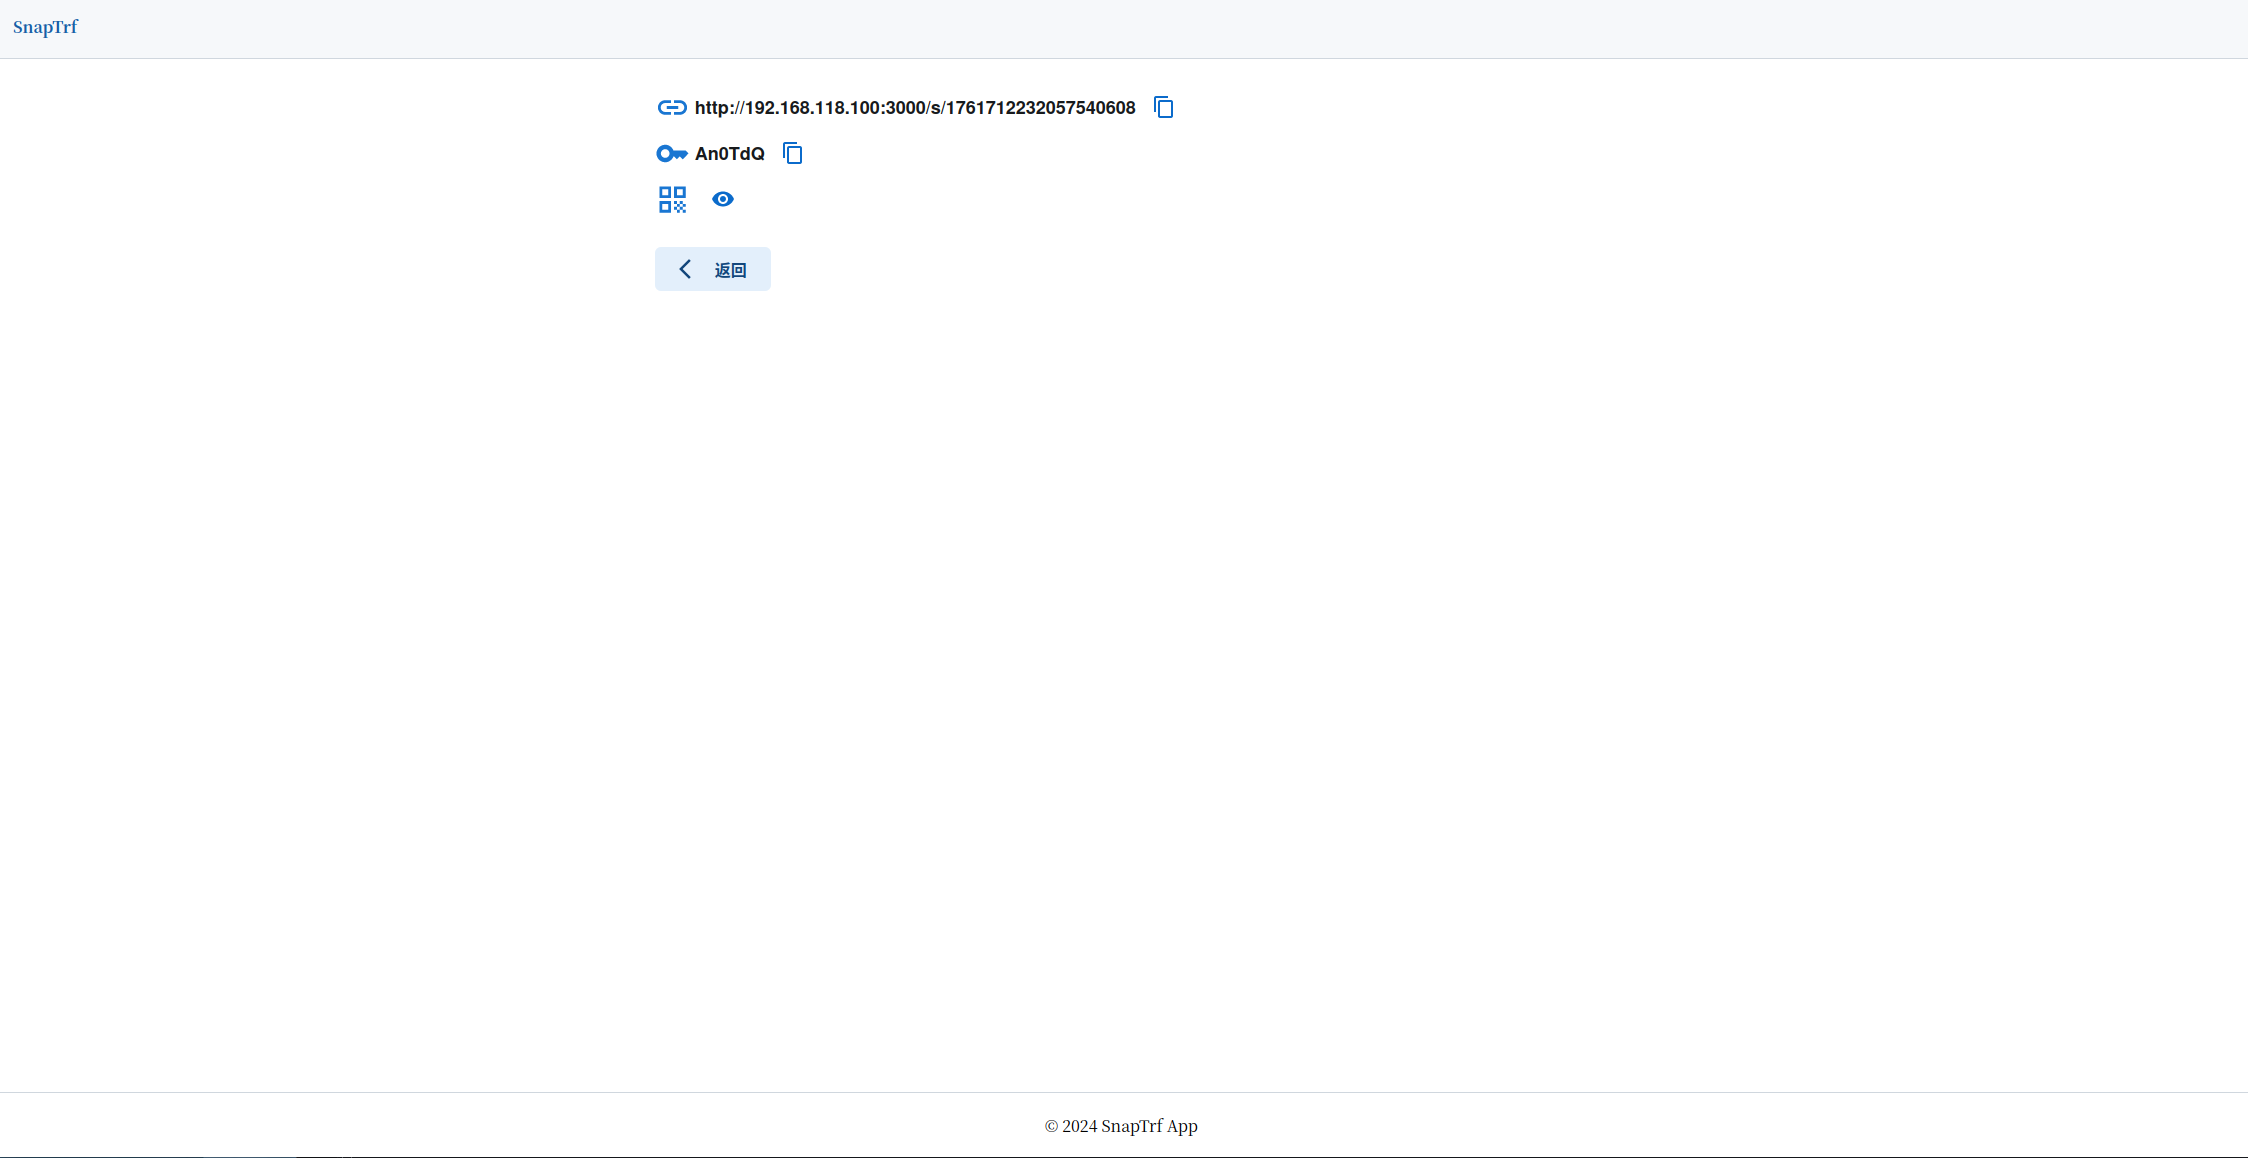Copy the share URL with clipboard icon
Screen dimensions: 2248x1158
pos(1163,107)
